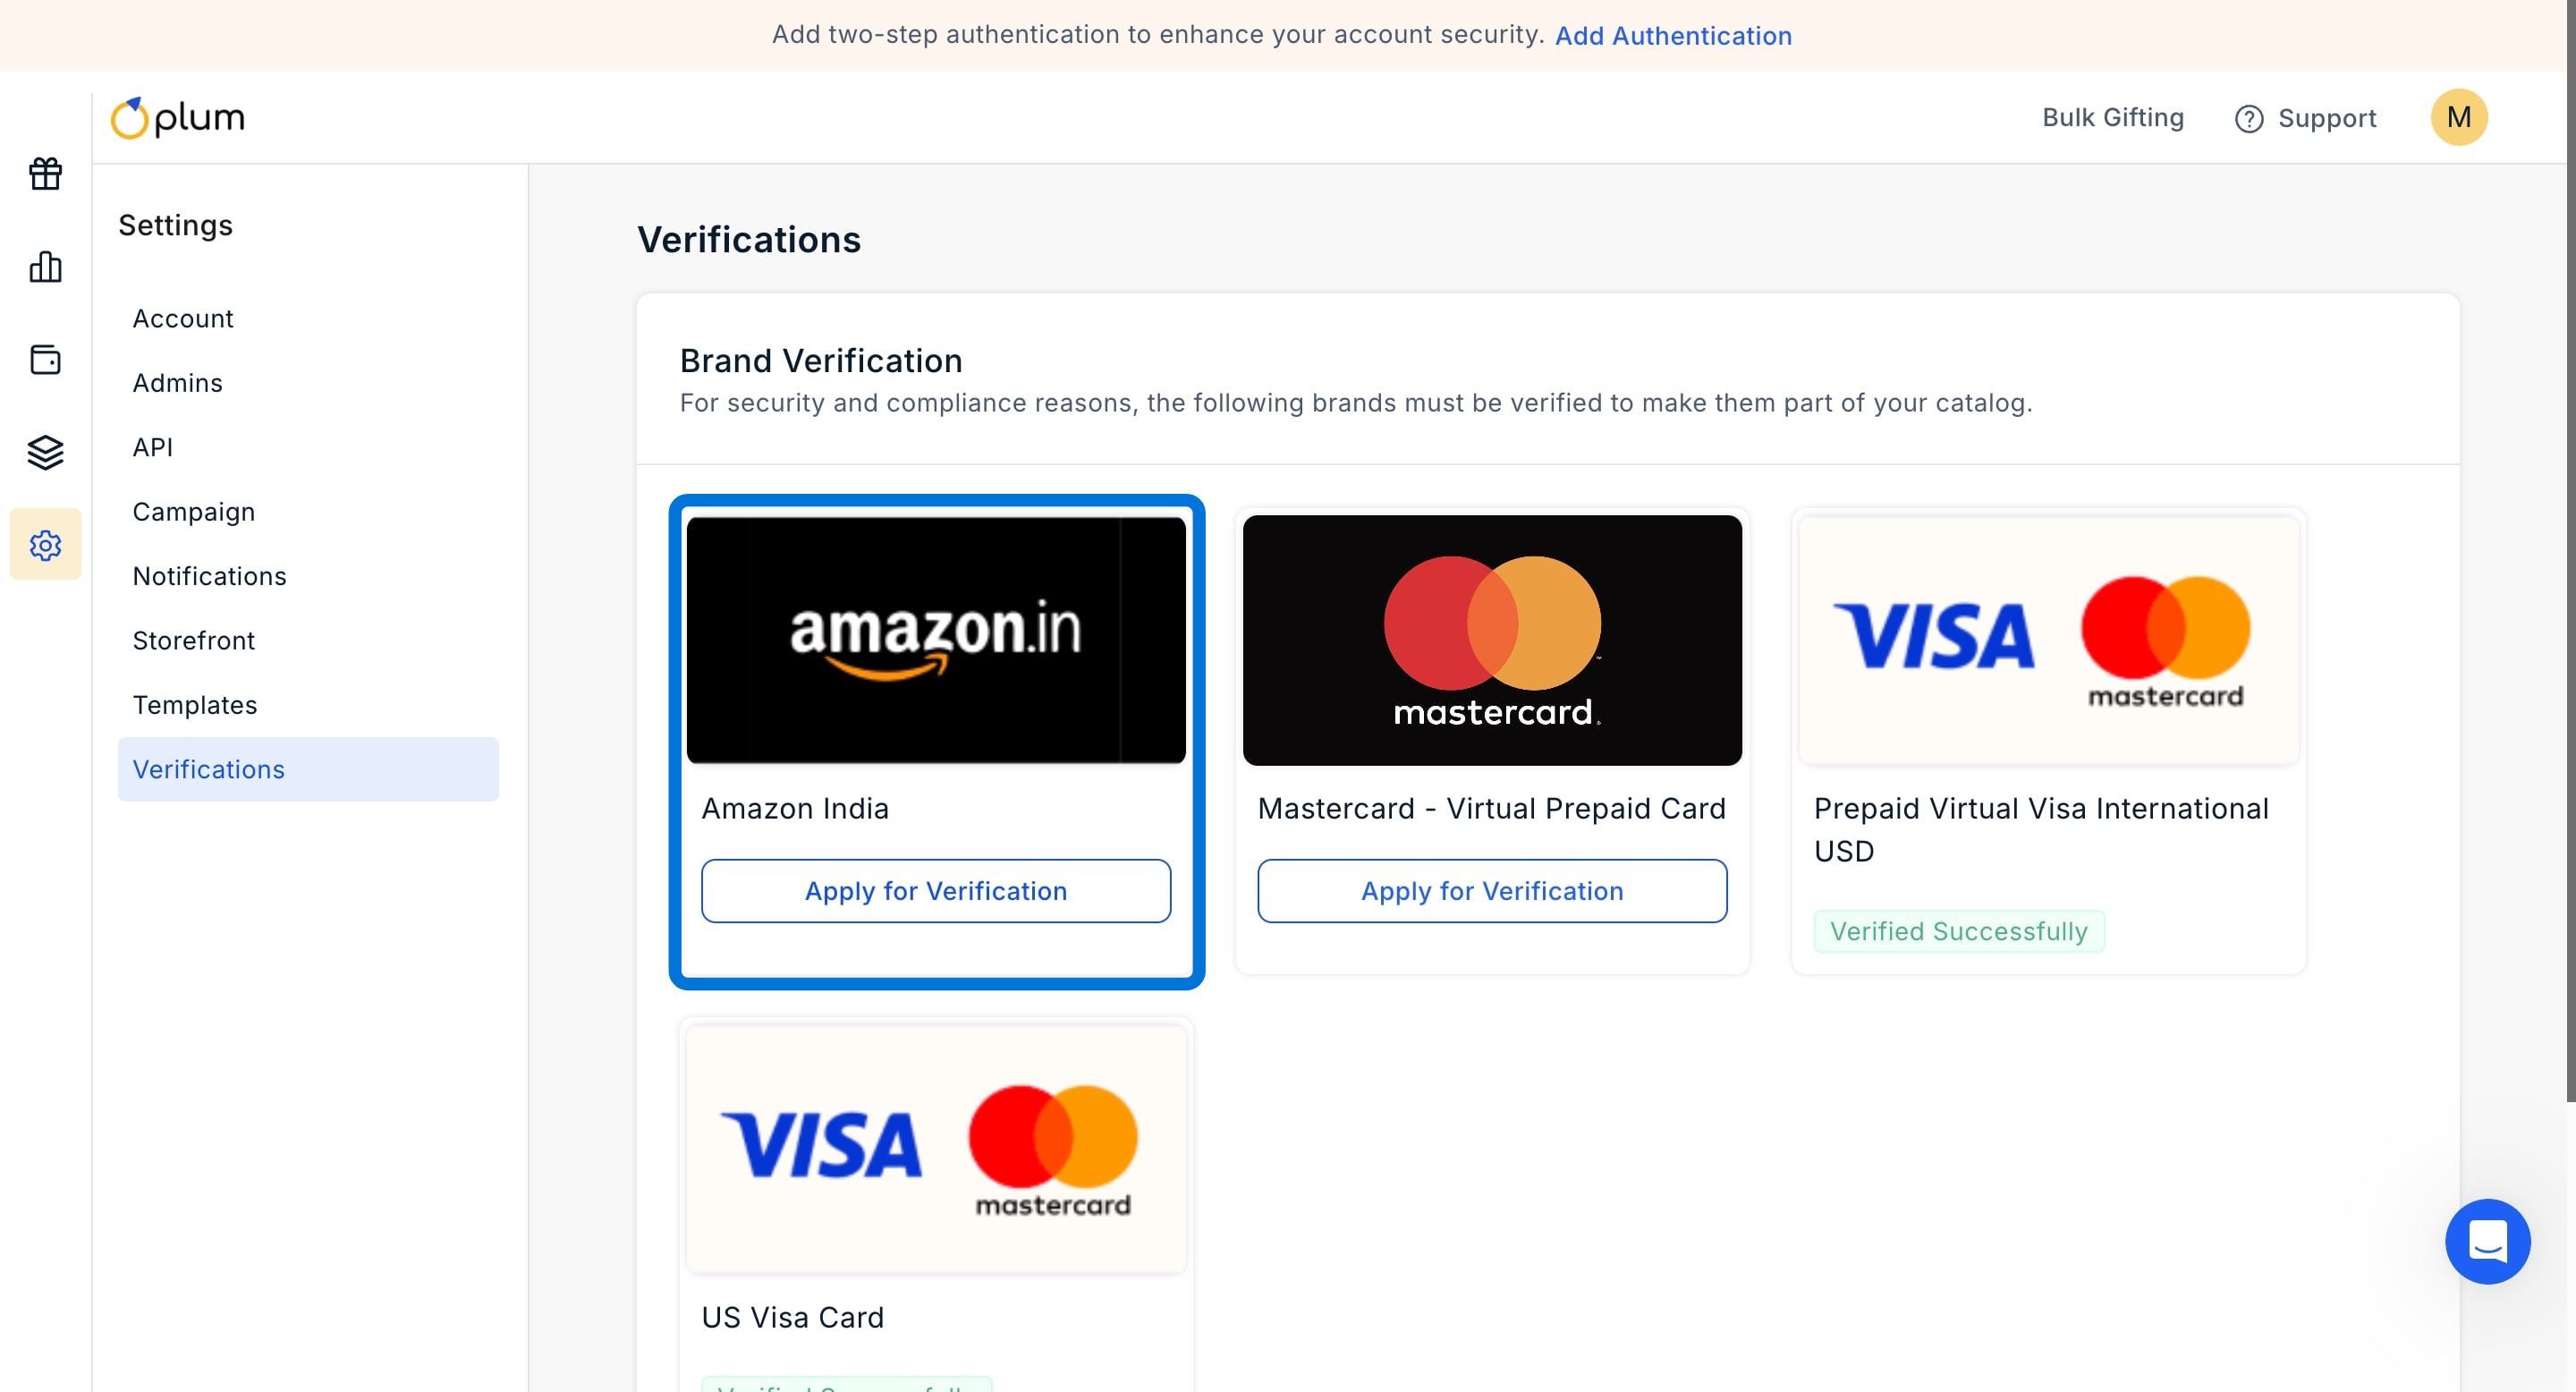2576x1392 pixels.
Task: Open the bar chart reports icon
Action: point(45,267)
